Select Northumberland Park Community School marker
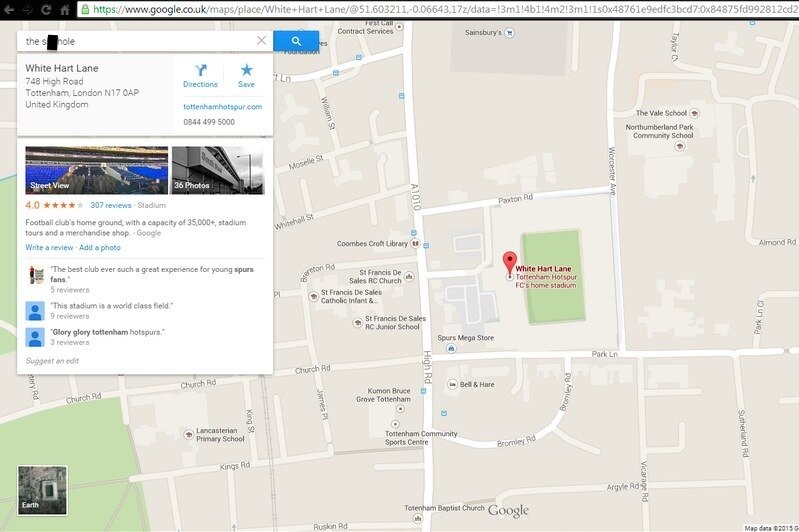 [679, 146]
